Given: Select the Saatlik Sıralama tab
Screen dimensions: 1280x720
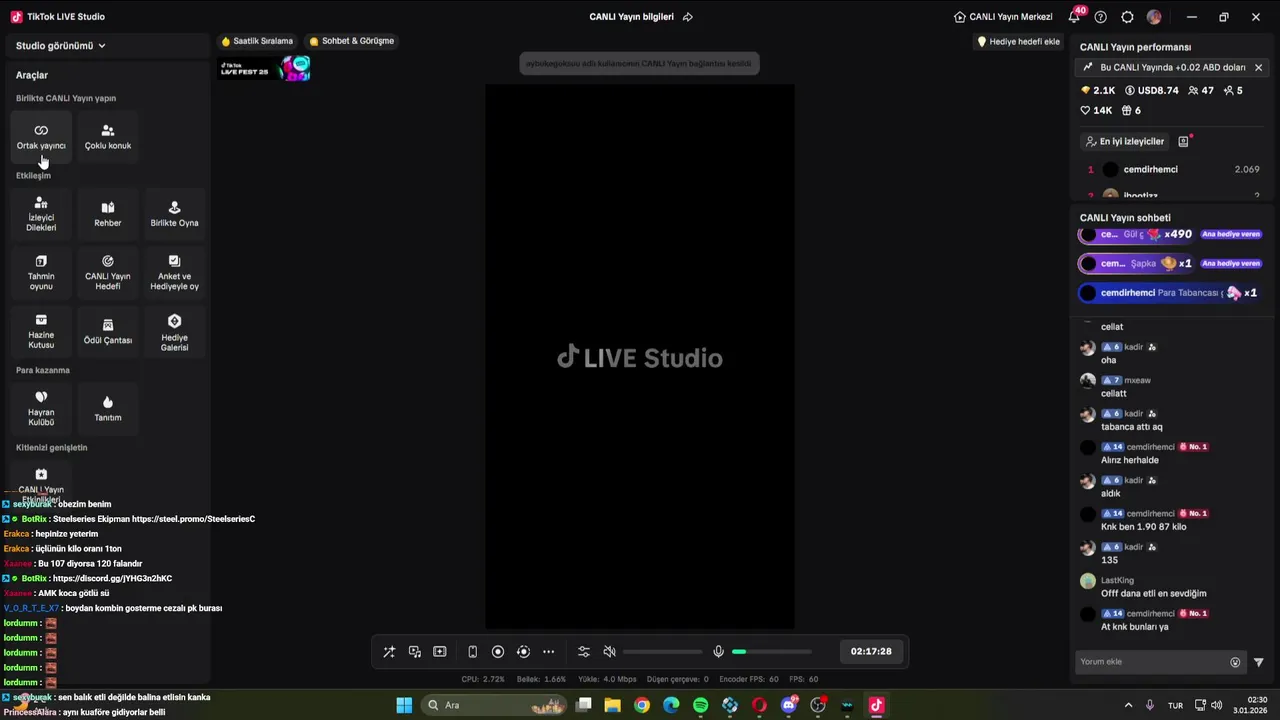Looking at the screenshot, I should click(x=257, y=41).
